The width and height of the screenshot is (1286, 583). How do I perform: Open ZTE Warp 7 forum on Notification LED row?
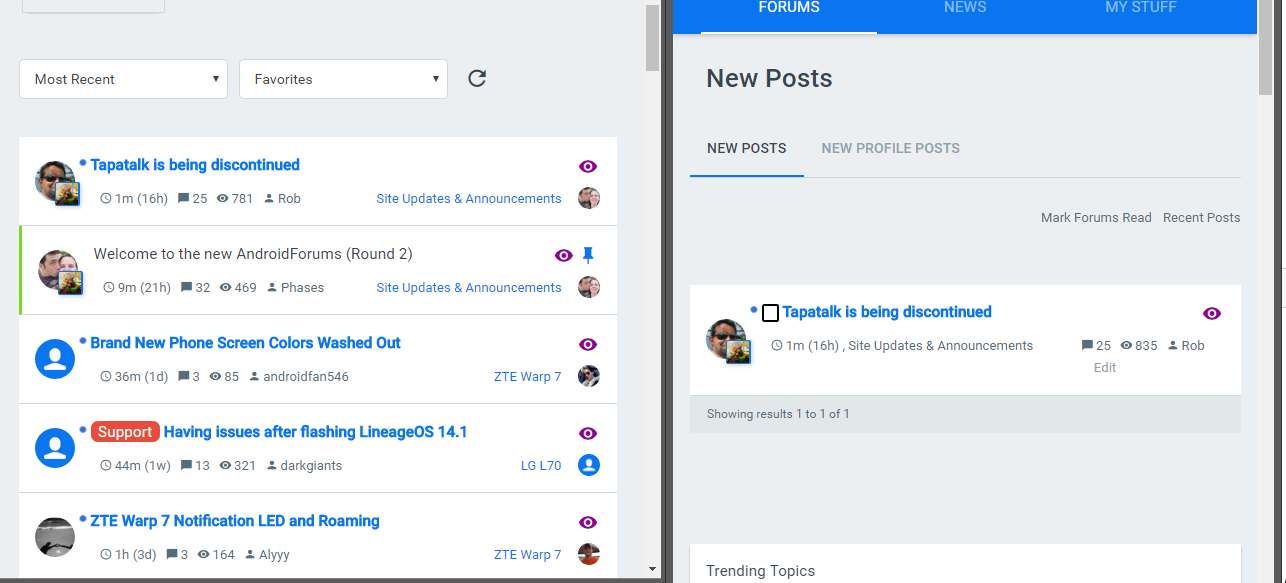528,555
